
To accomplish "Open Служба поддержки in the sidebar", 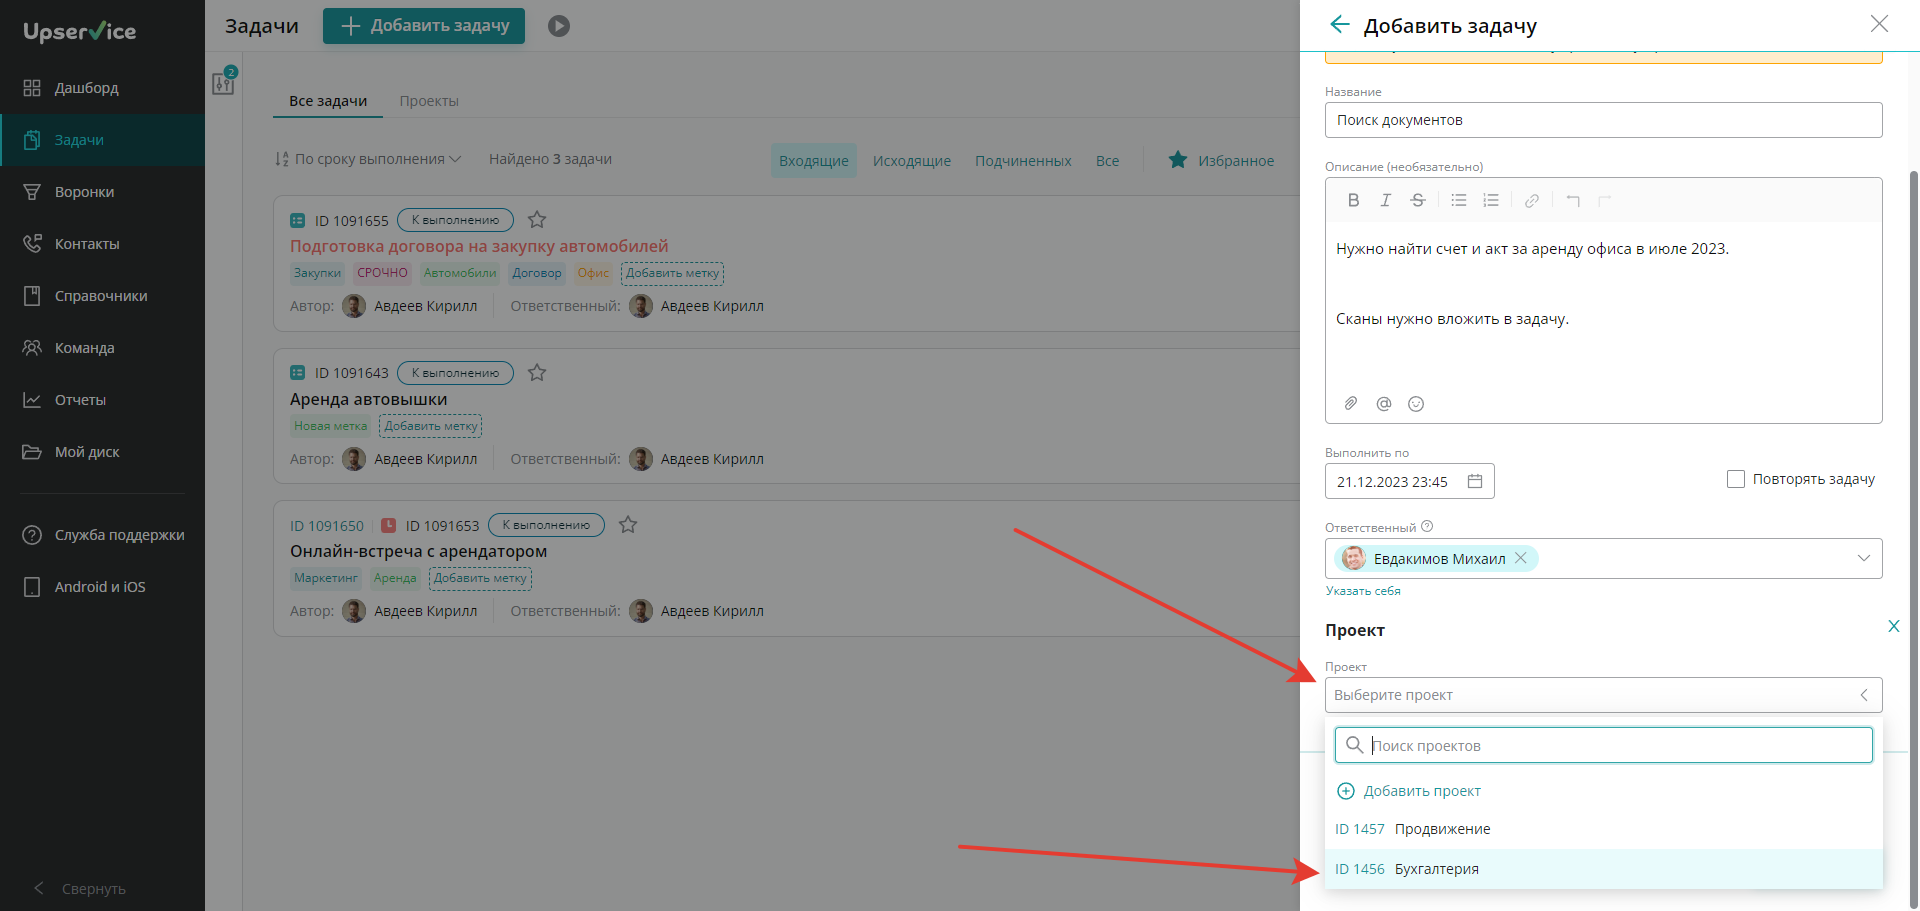I will (102, 535).
